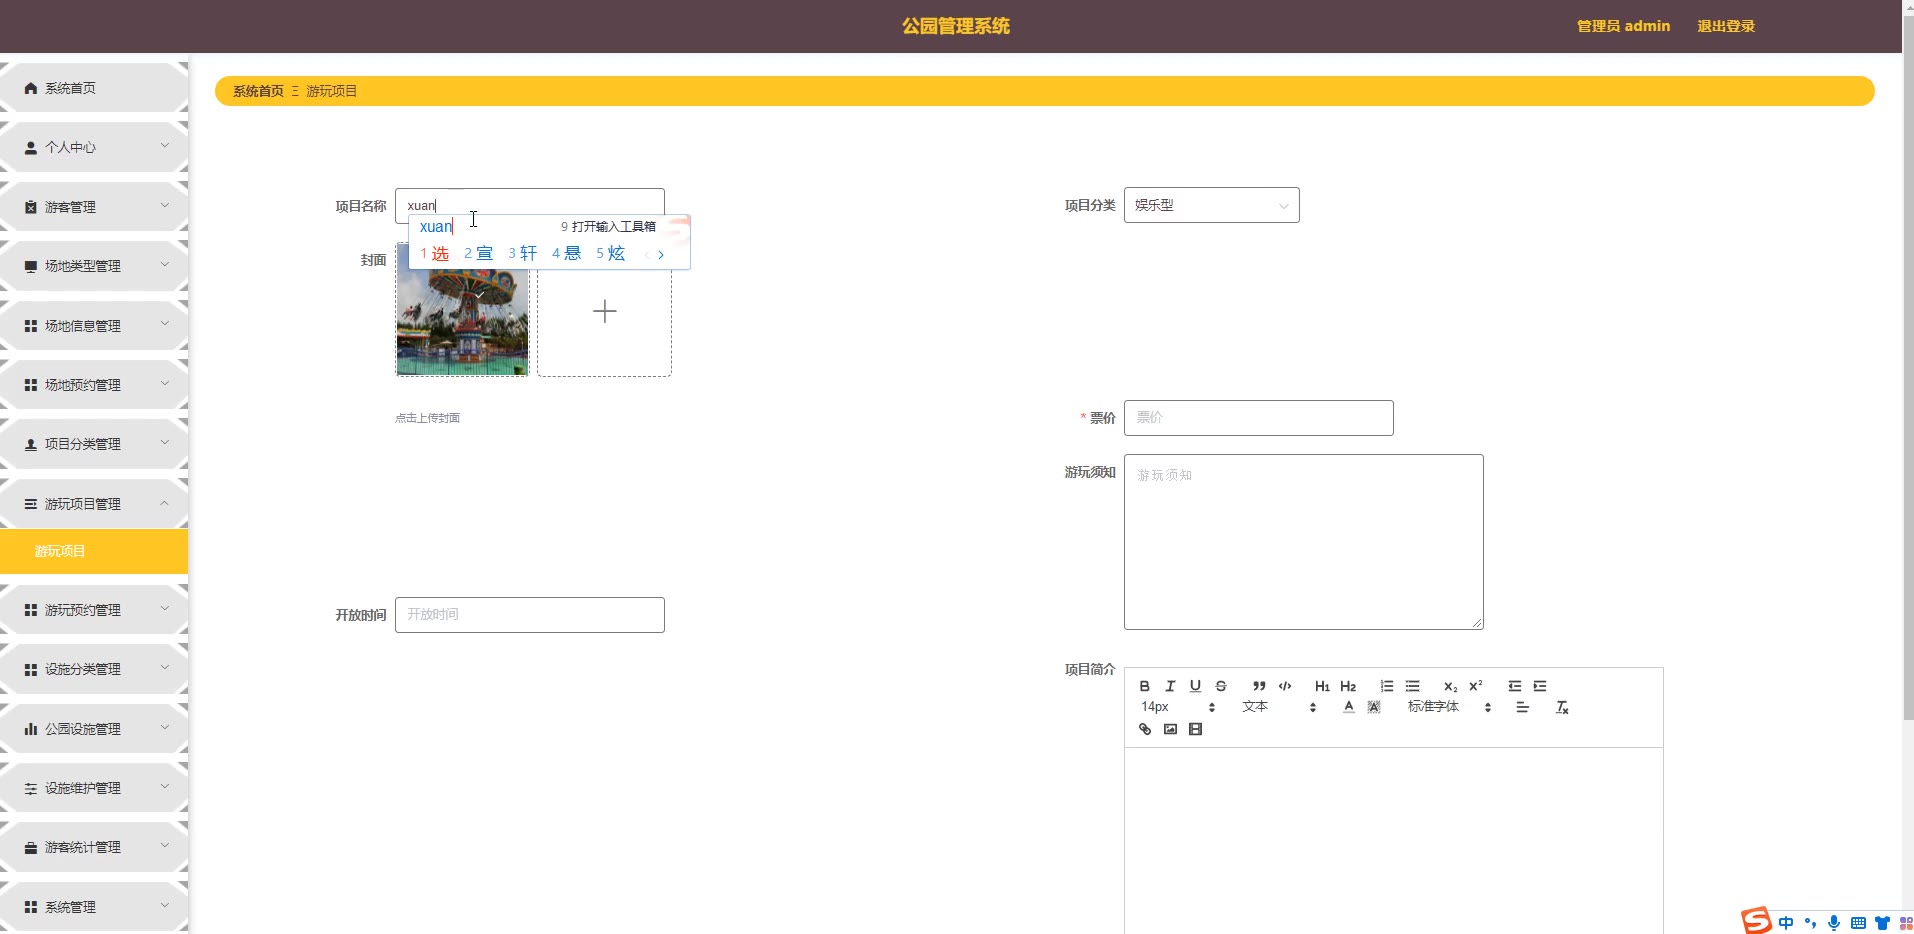
Task: Open the text background color picker
Action: (1374, 707)
